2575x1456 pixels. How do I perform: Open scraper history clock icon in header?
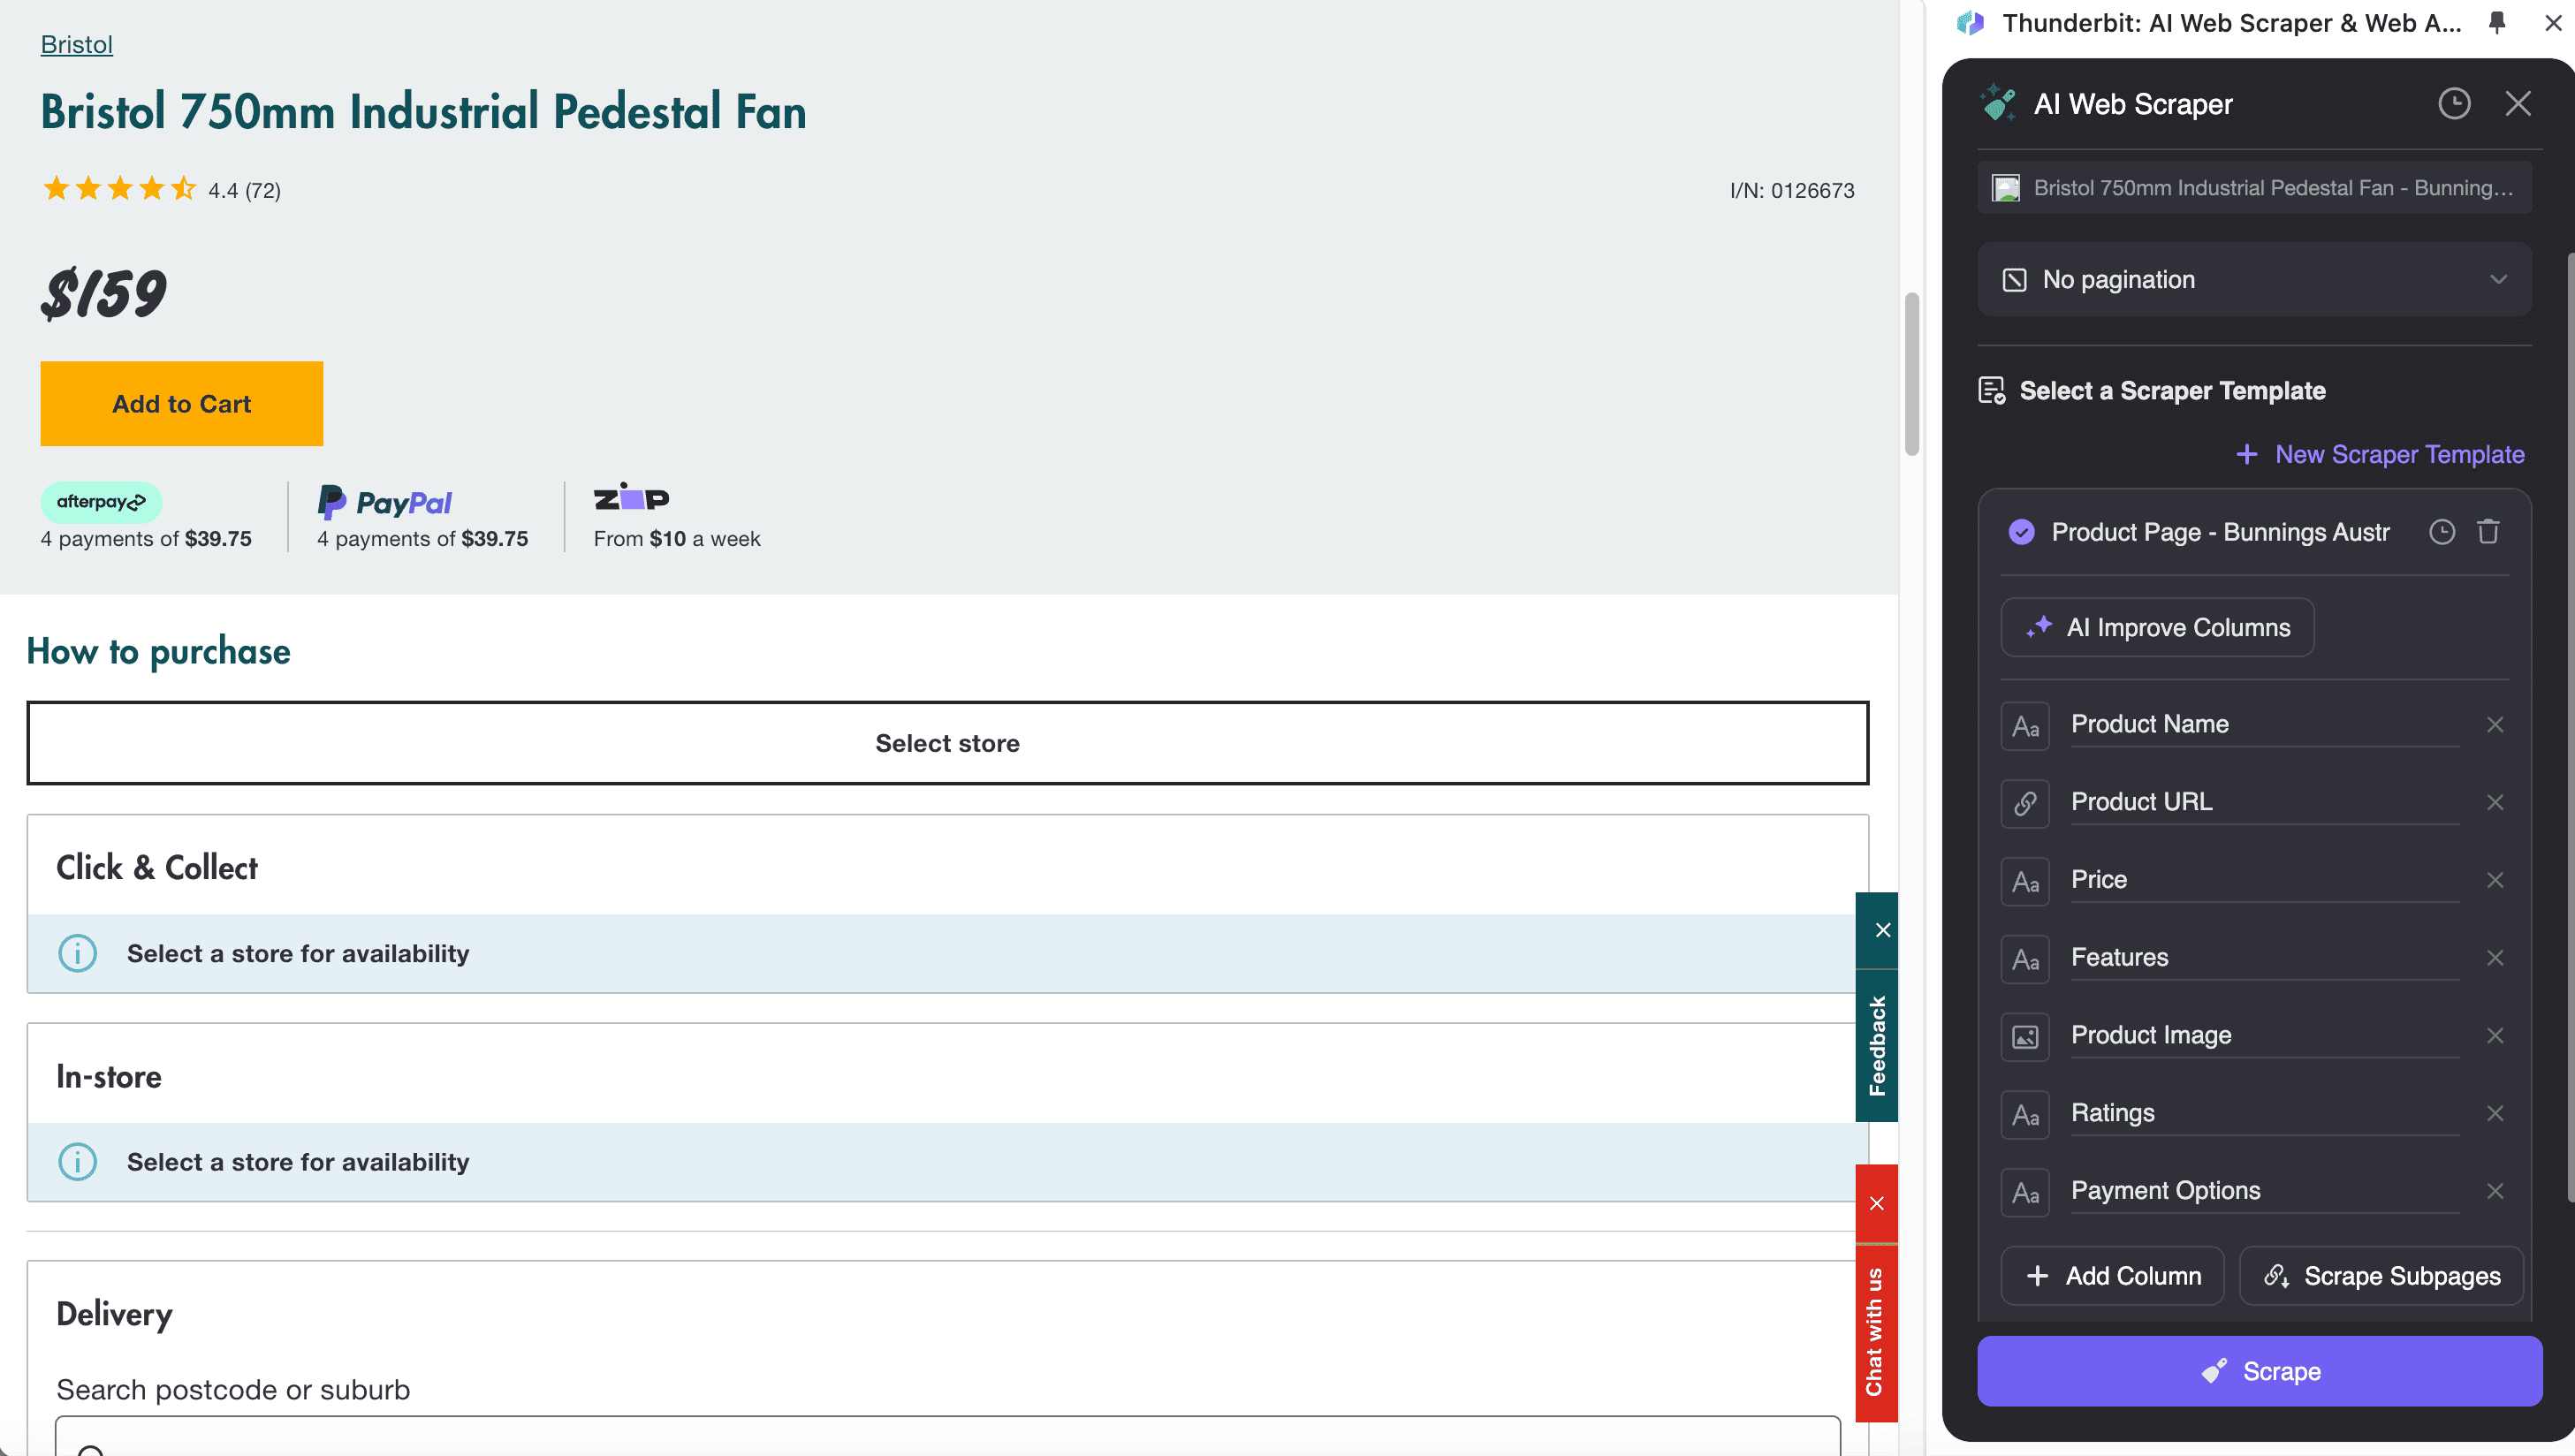(2453, 104)
